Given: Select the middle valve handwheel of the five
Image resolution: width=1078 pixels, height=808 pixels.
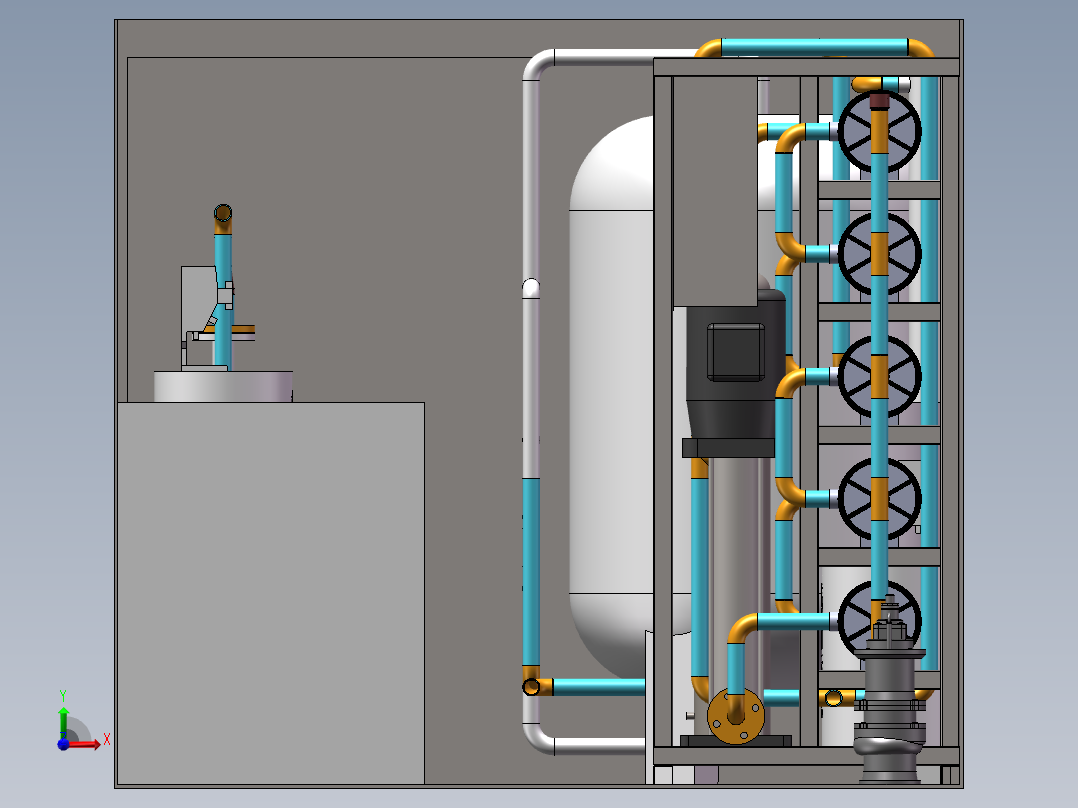Looking at the screenshot, I should 879,376.
